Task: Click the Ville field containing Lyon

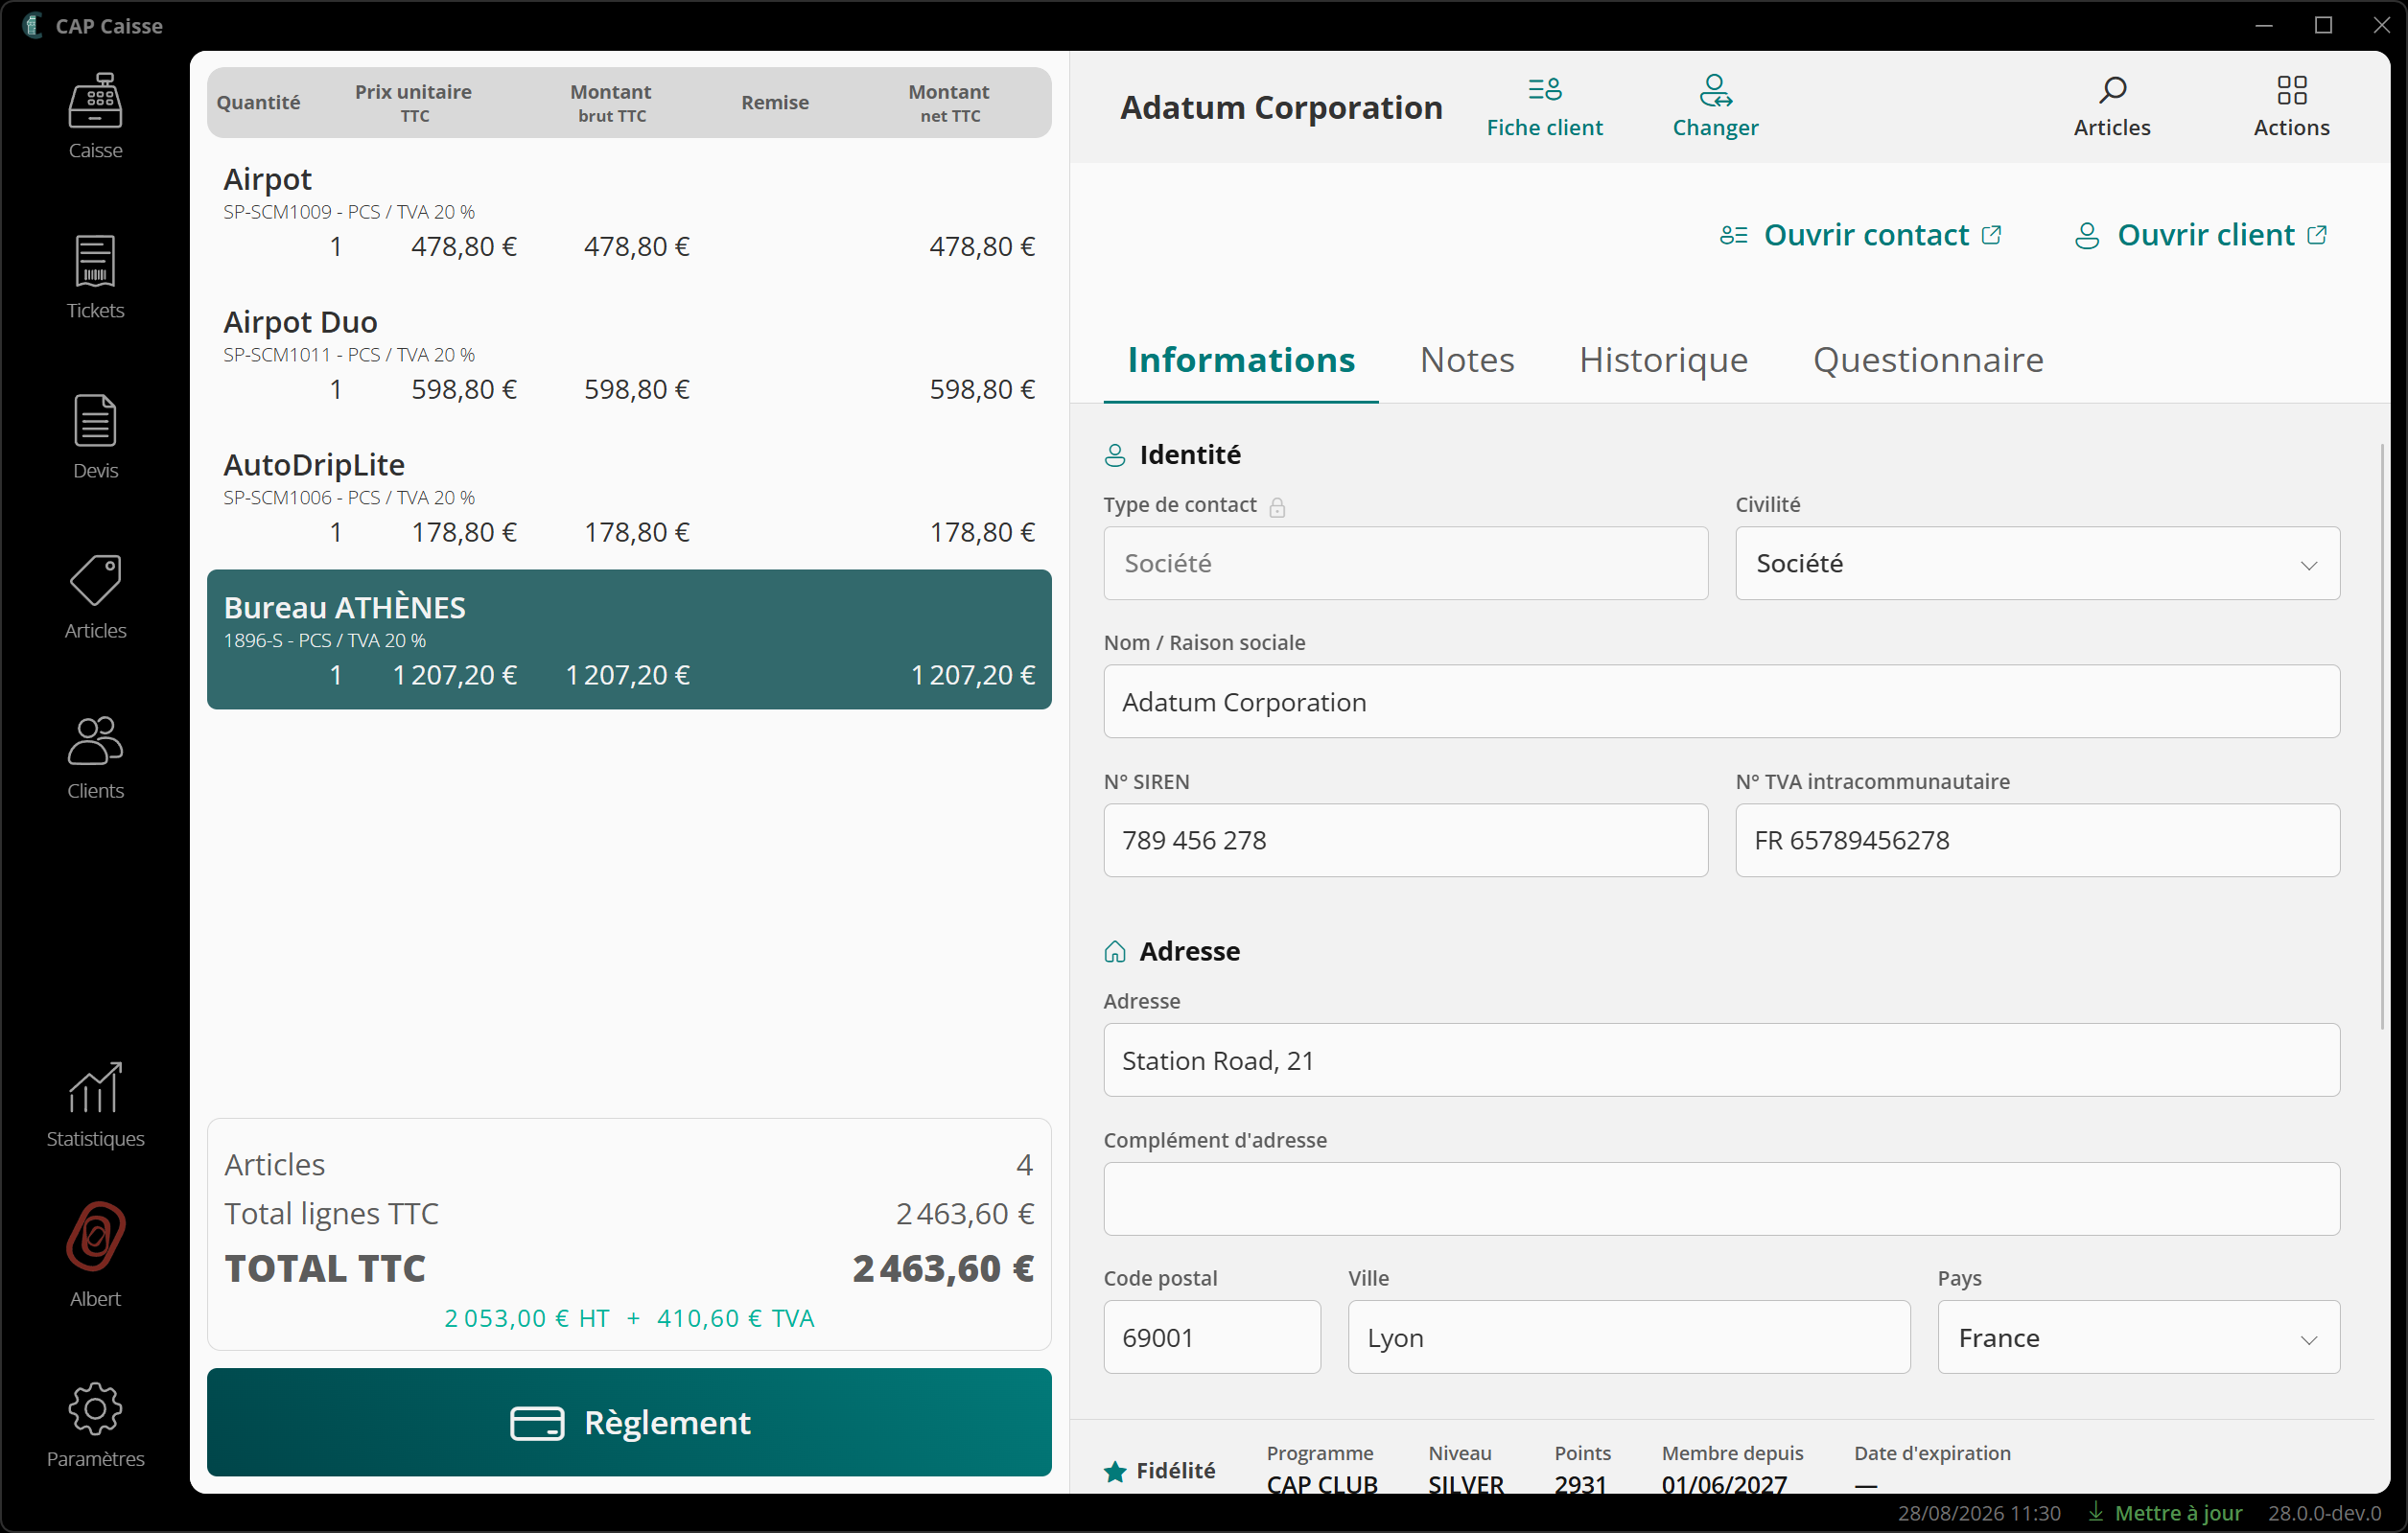Action: tap(1628, 1337)
